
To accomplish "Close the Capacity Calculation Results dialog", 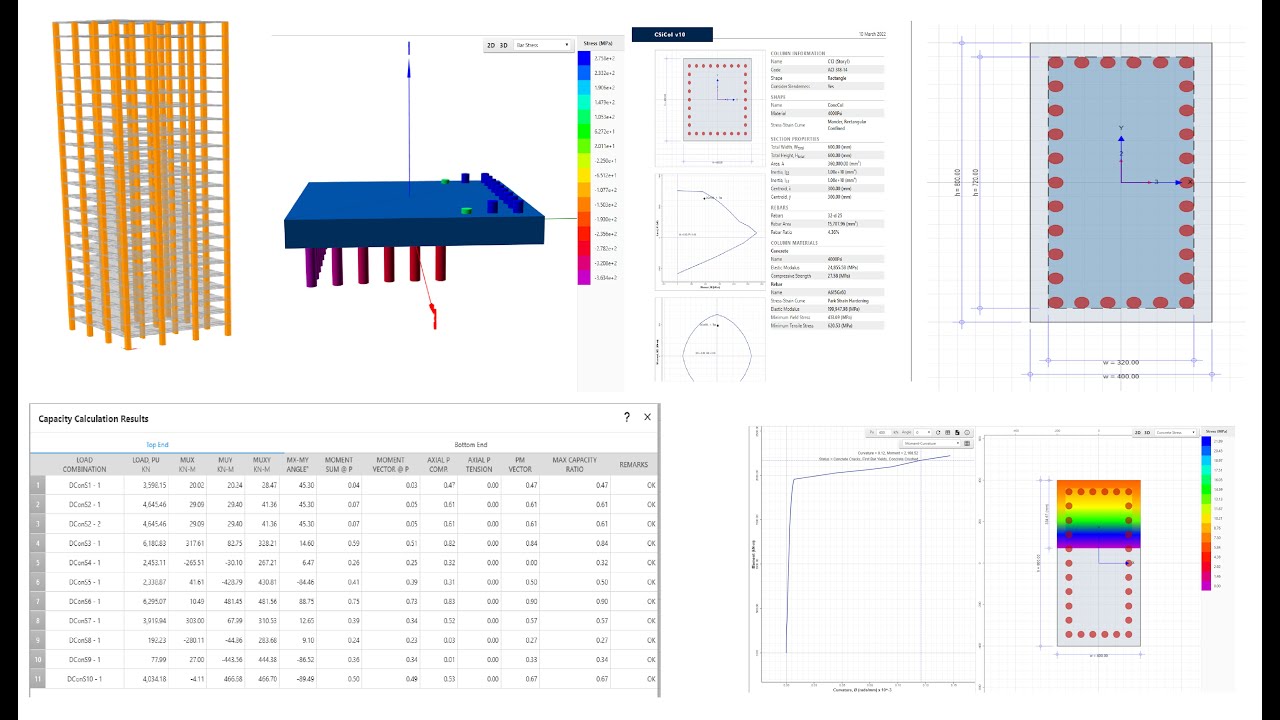I will coord(647,417).
